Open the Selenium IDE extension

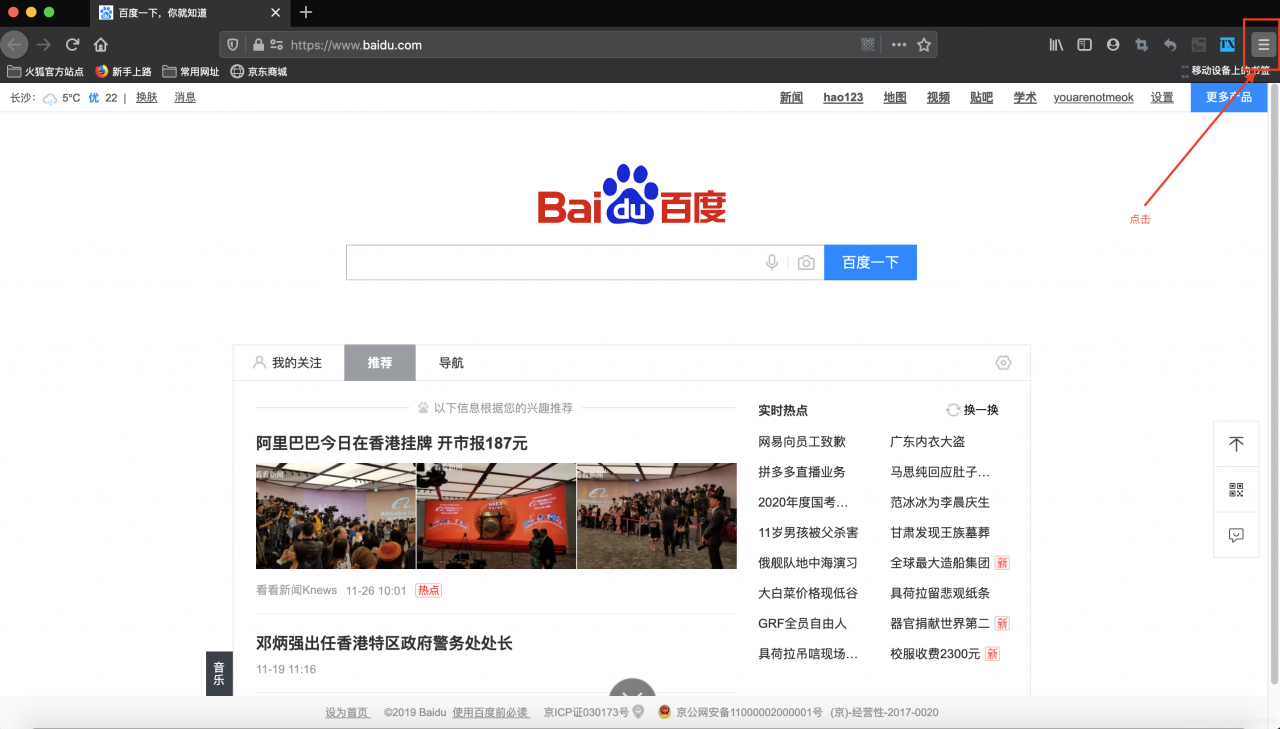click(x=1198, y=45)
